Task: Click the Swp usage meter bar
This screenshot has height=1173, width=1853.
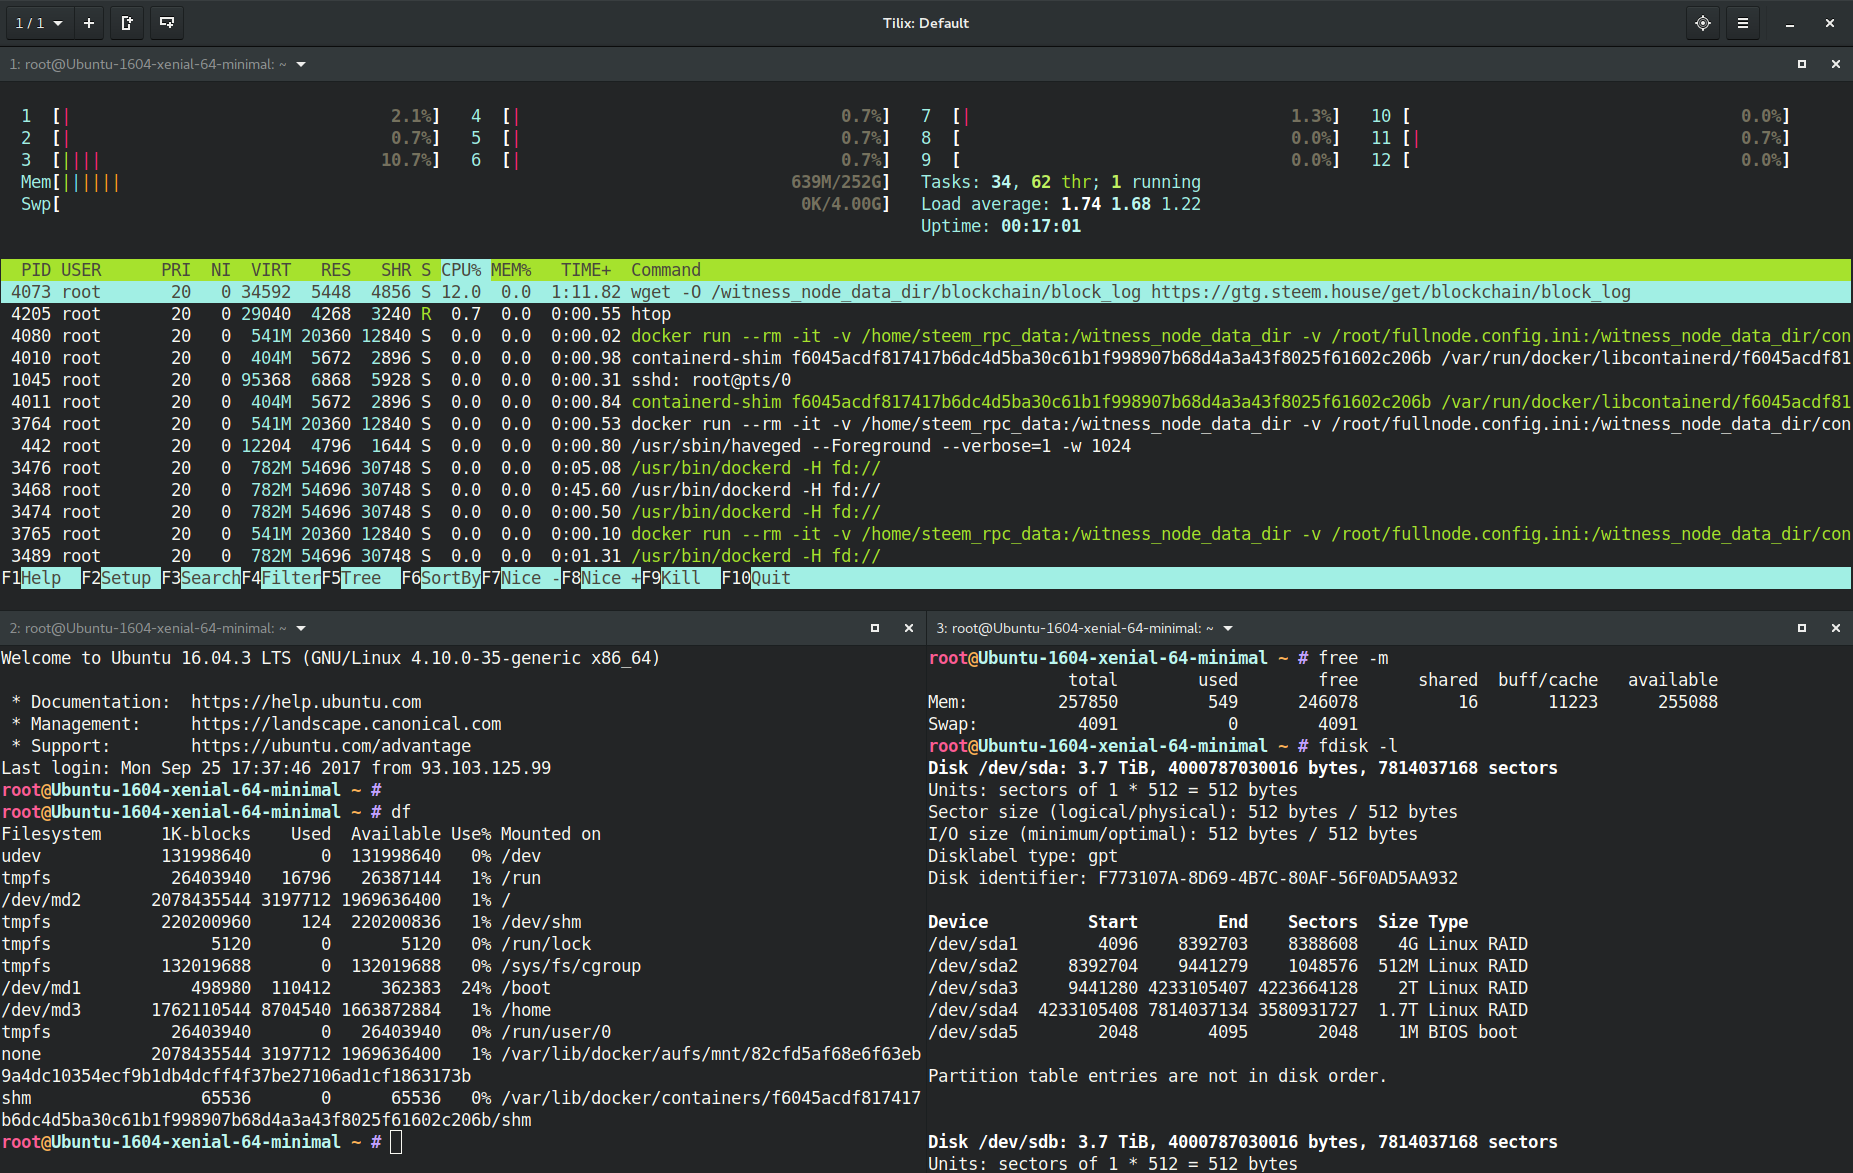Action: [456, 204]
